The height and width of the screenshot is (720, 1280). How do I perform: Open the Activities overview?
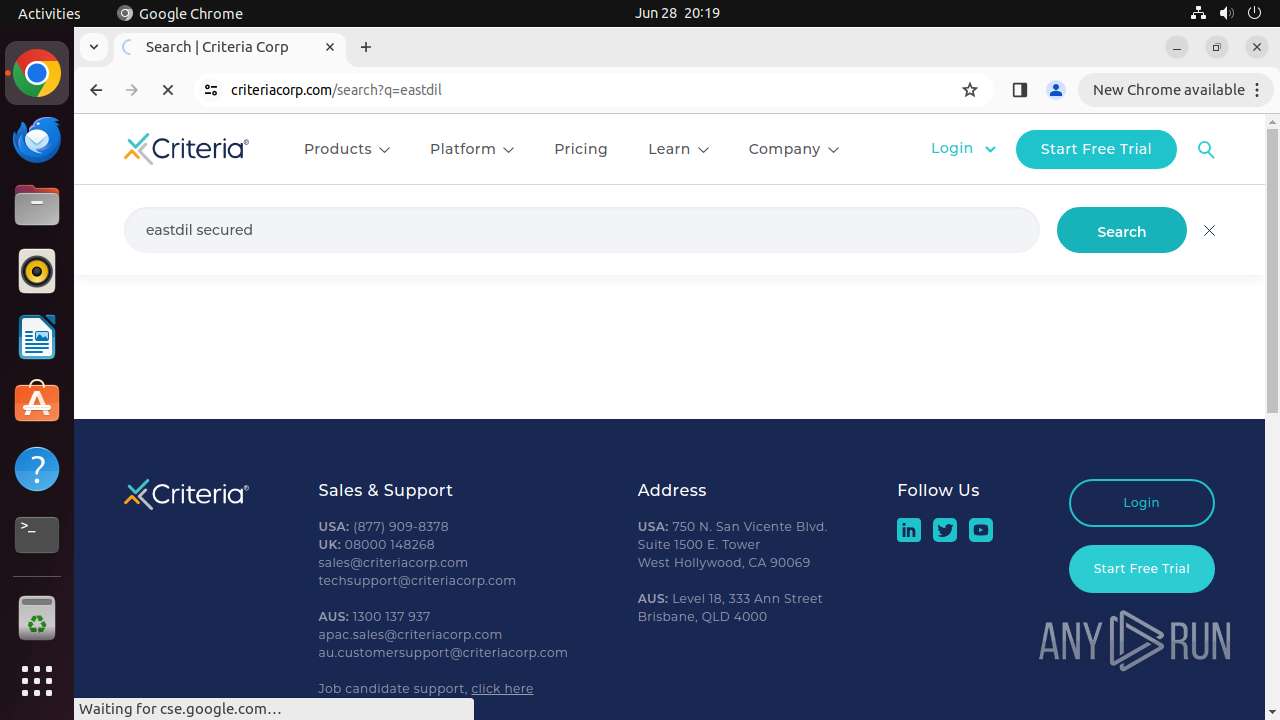point(49,13)
